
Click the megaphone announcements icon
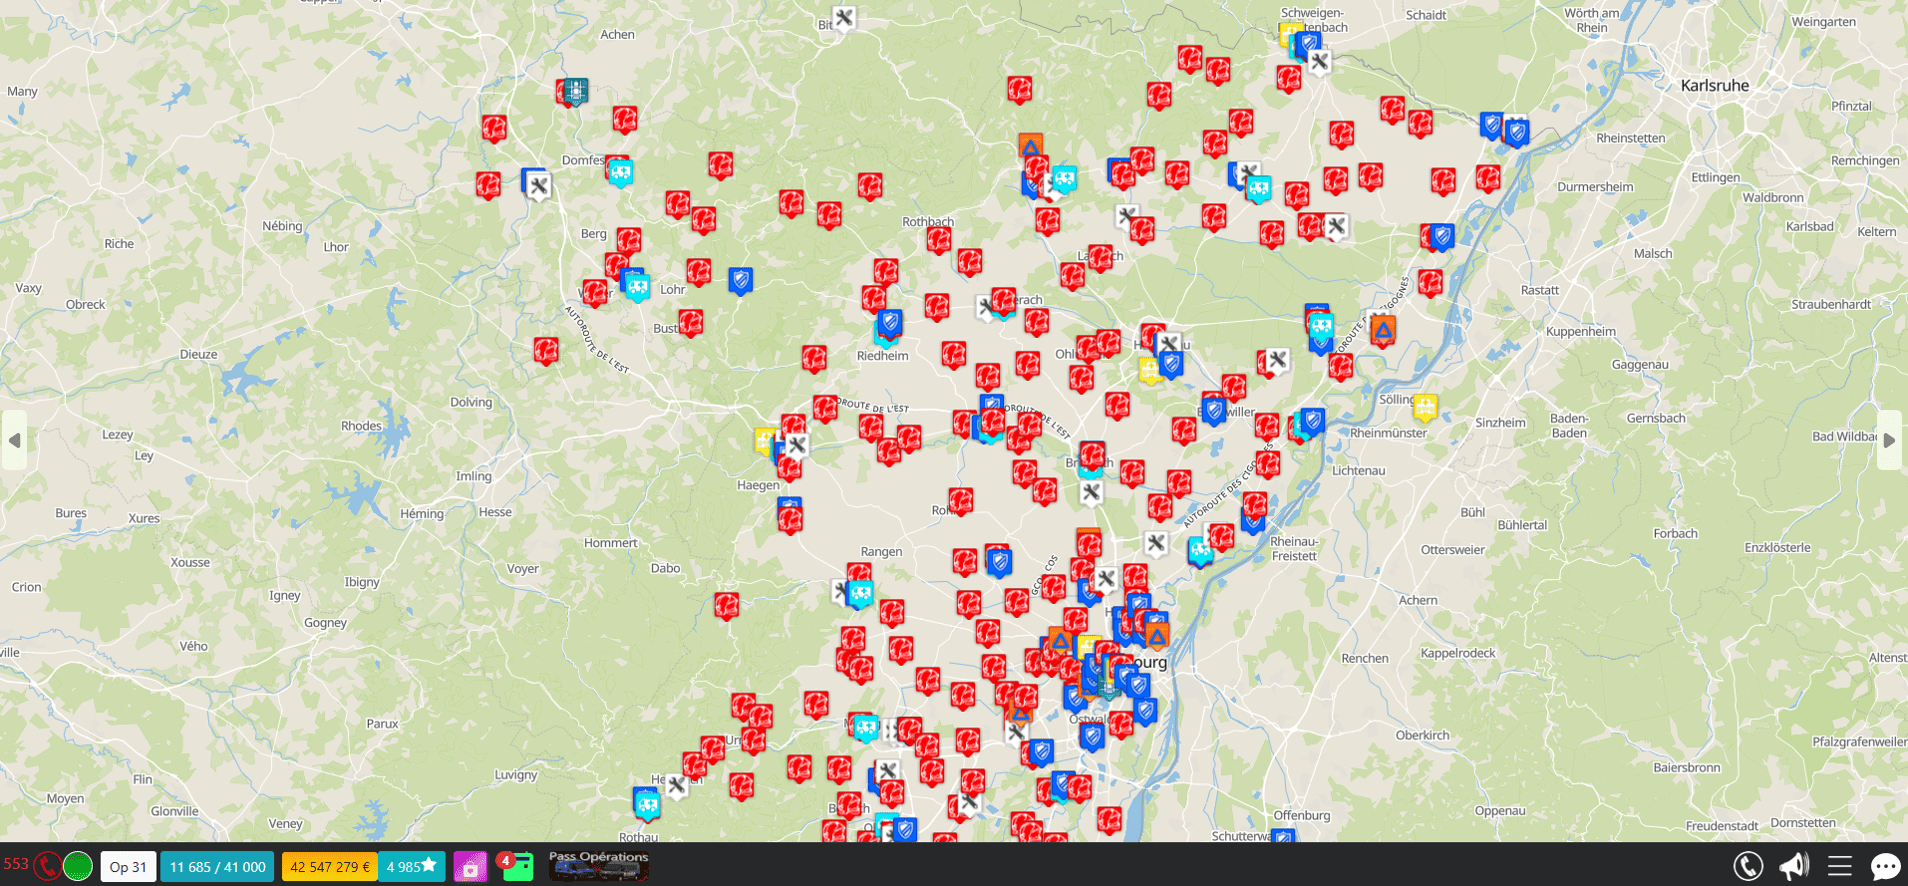click(x=1794, y=866)
